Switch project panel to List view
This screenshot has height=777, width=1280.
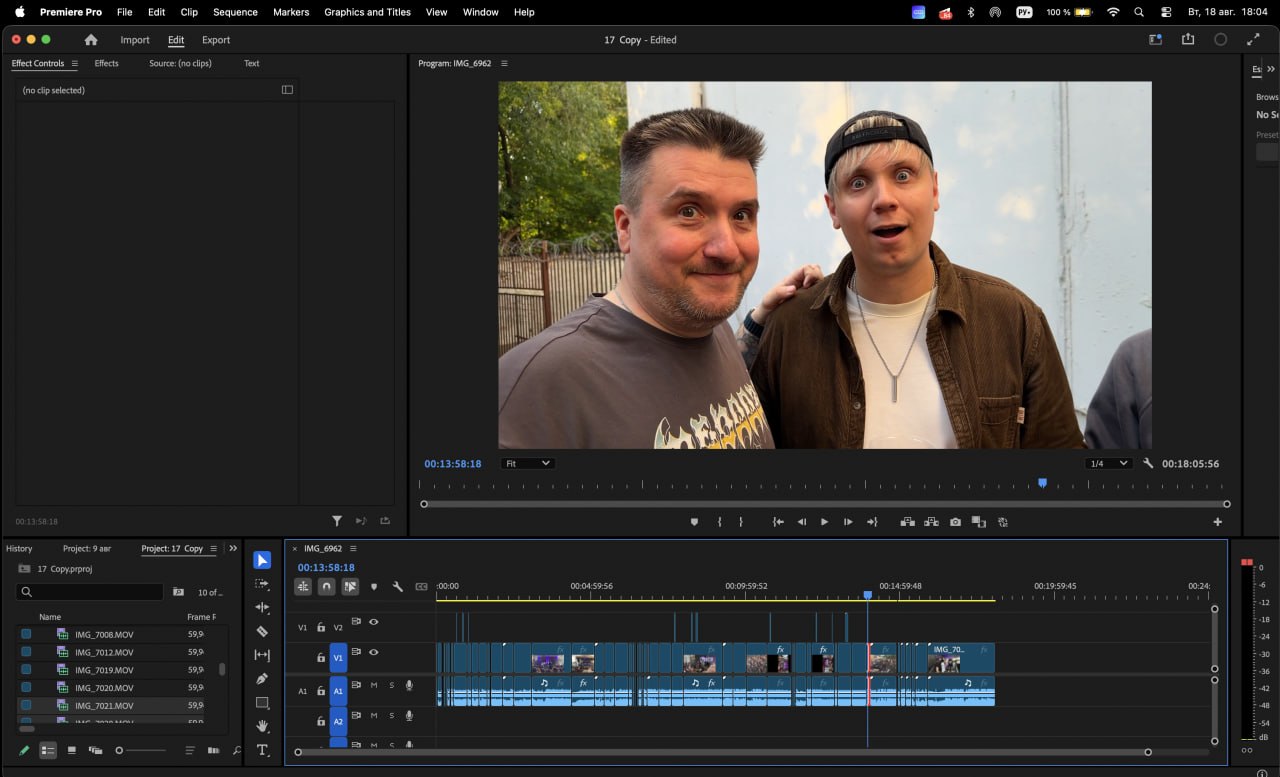pyautogui.click(x=48, y=750)
